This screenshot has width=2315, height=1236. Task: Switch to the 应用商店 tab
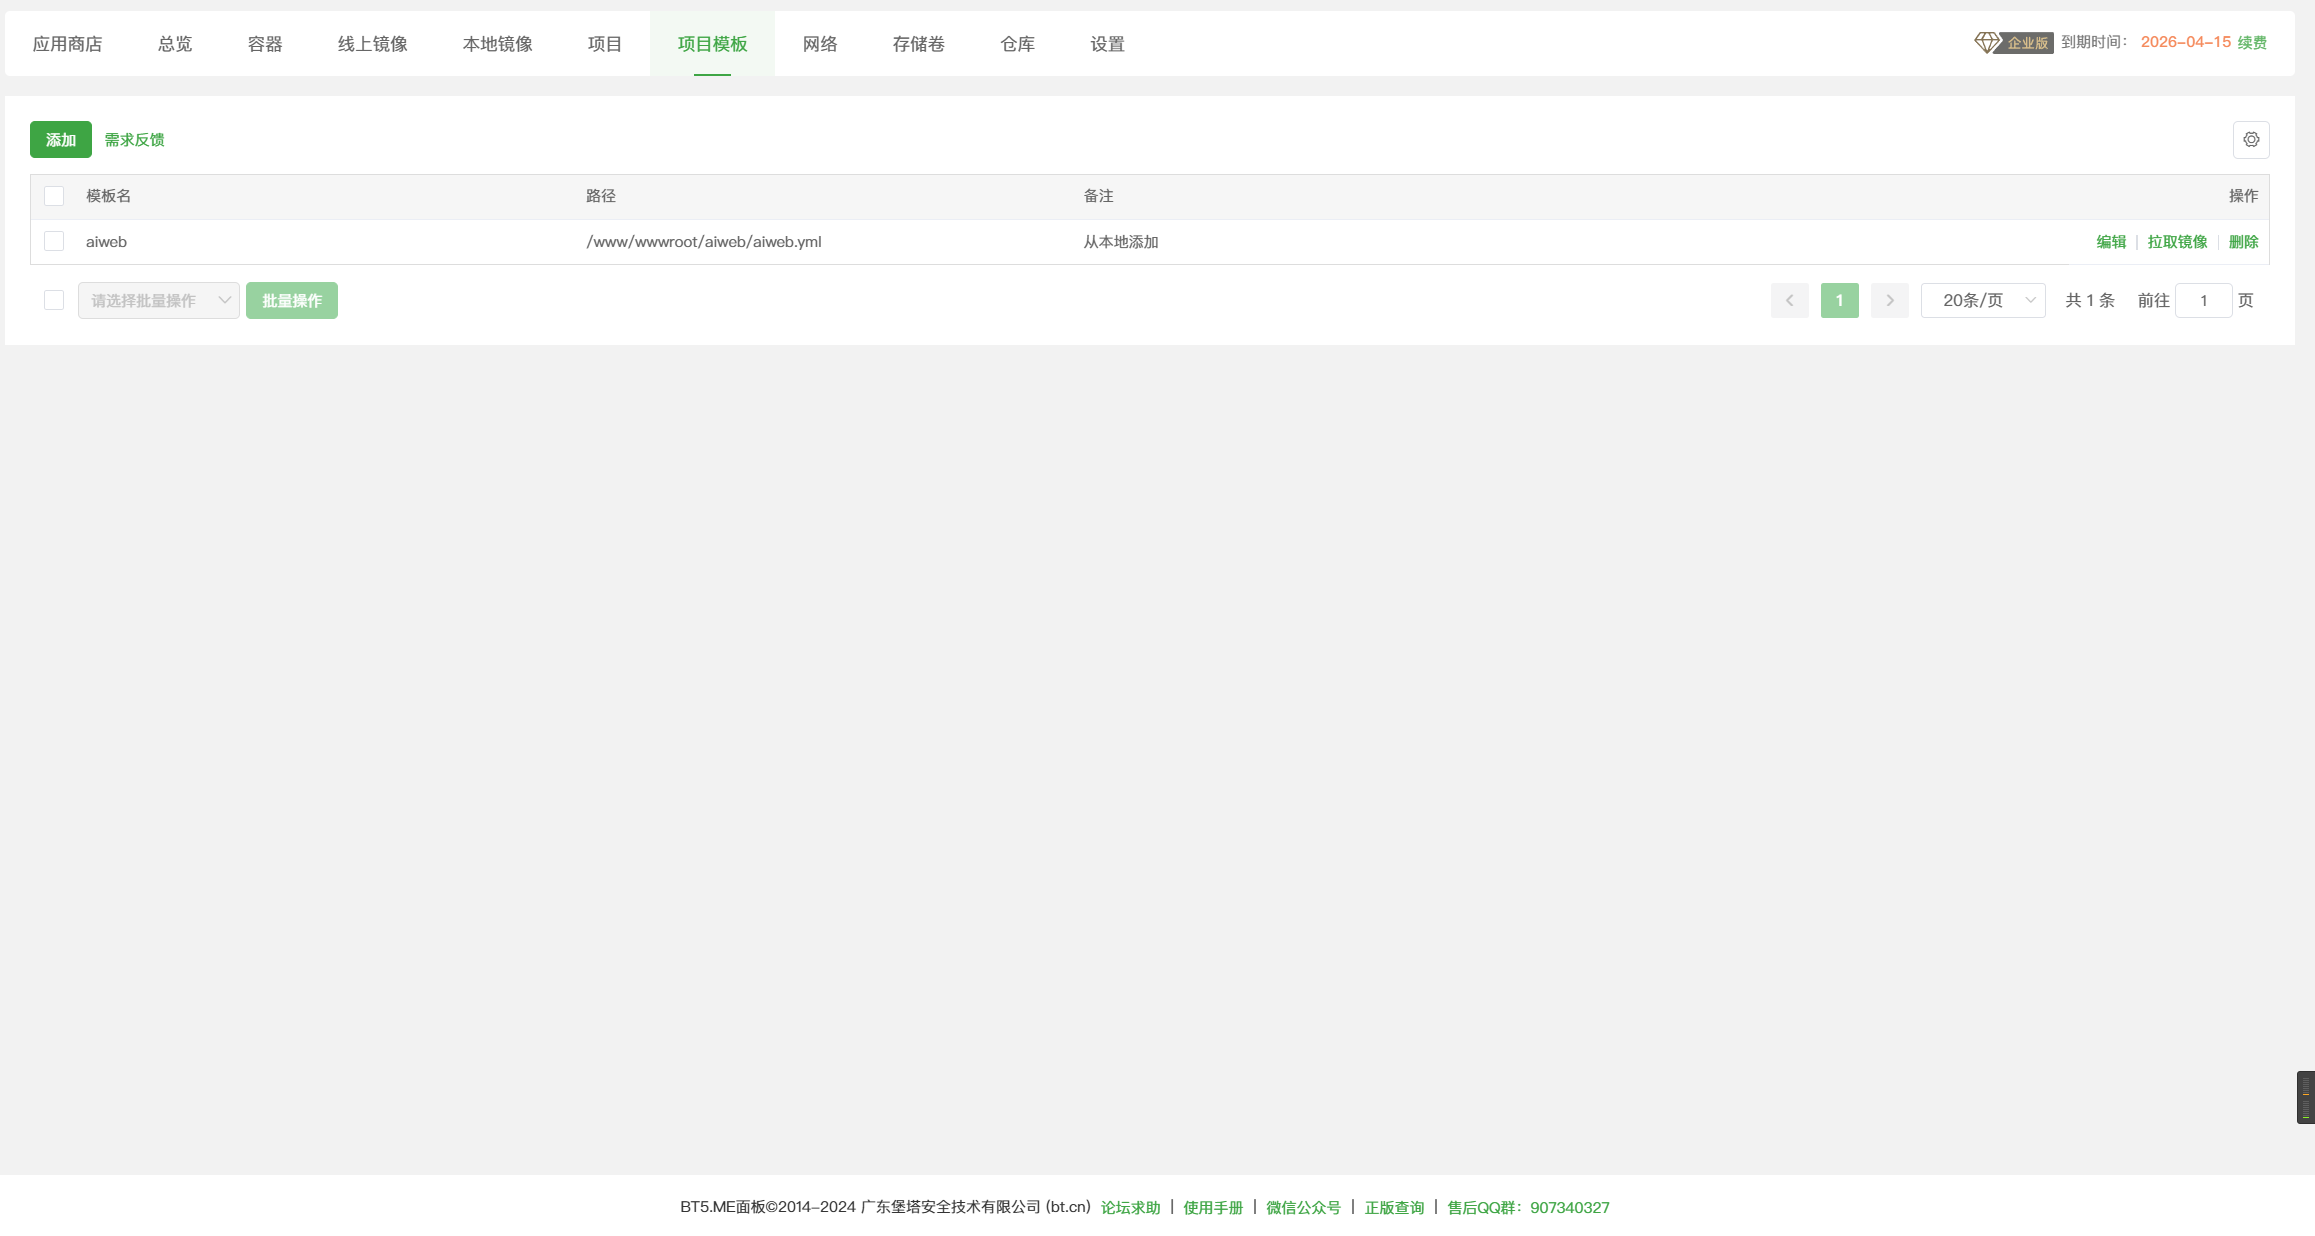67,44
